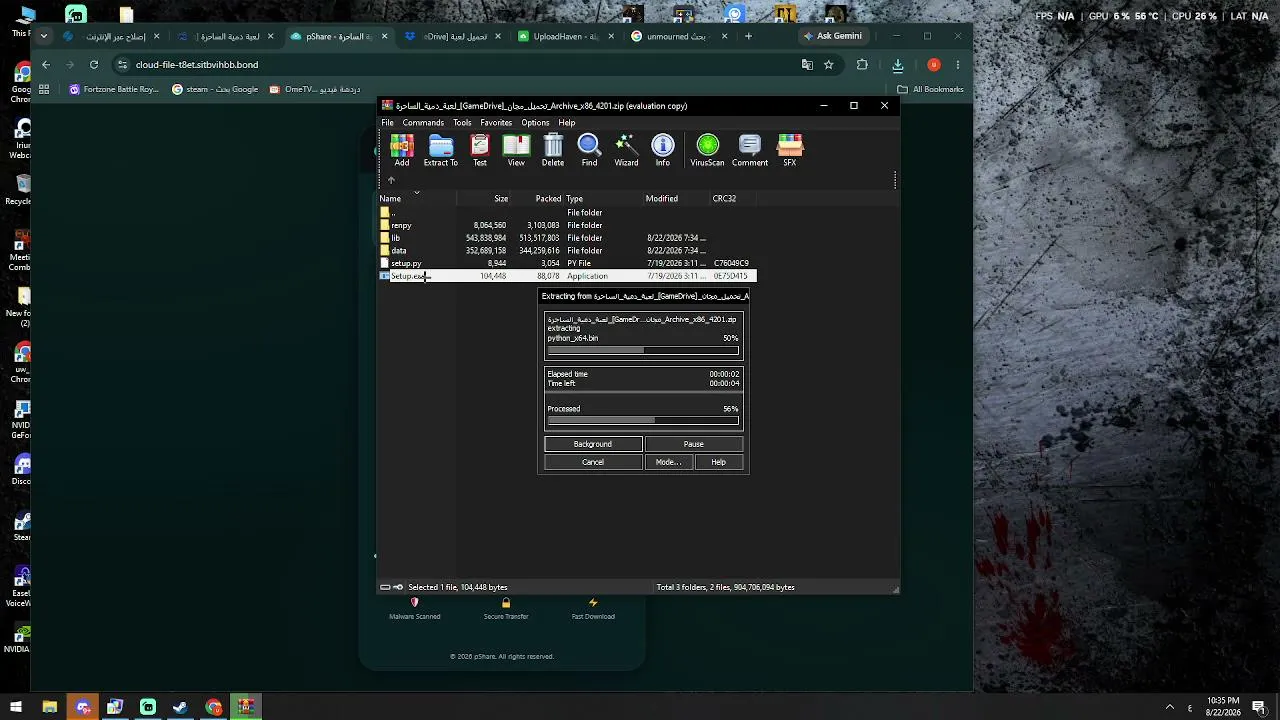Open Chrome extensions puzzle icon

[862, 65]
